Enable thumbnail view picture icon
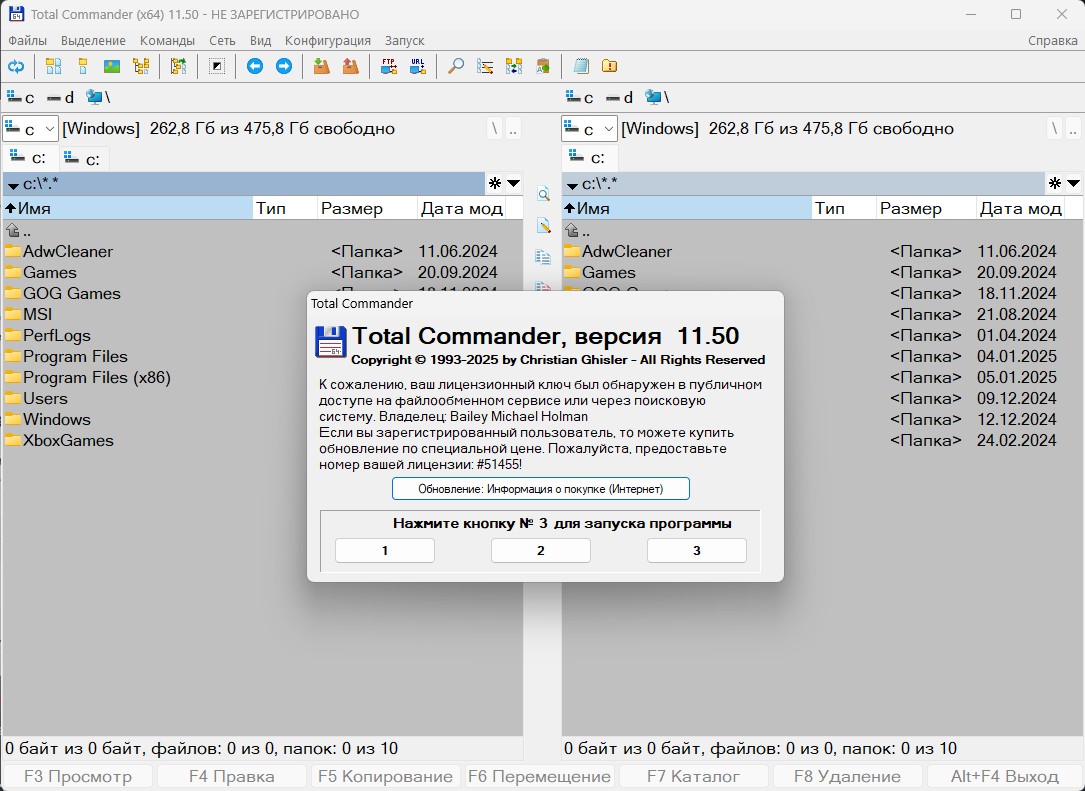 coord(112,66)
